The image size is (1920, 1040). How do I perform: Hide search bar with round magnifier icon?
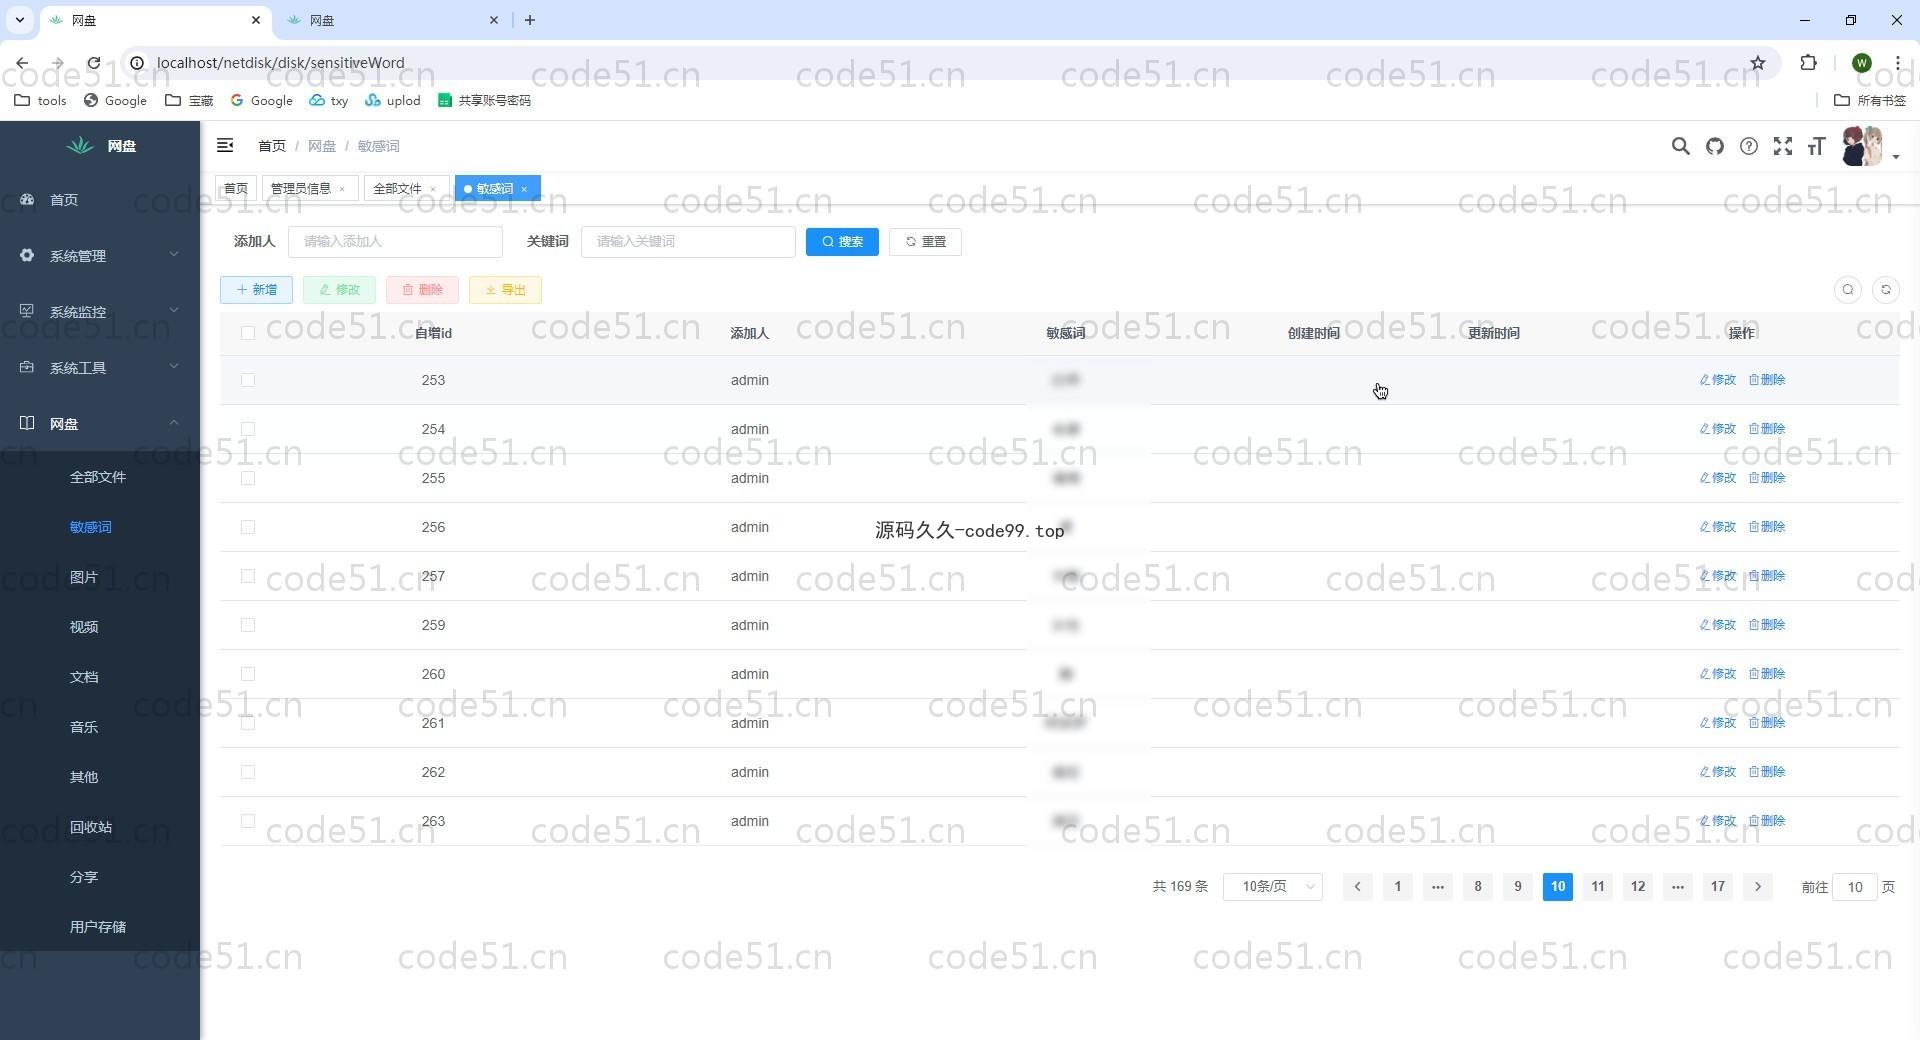[1848, 290]
